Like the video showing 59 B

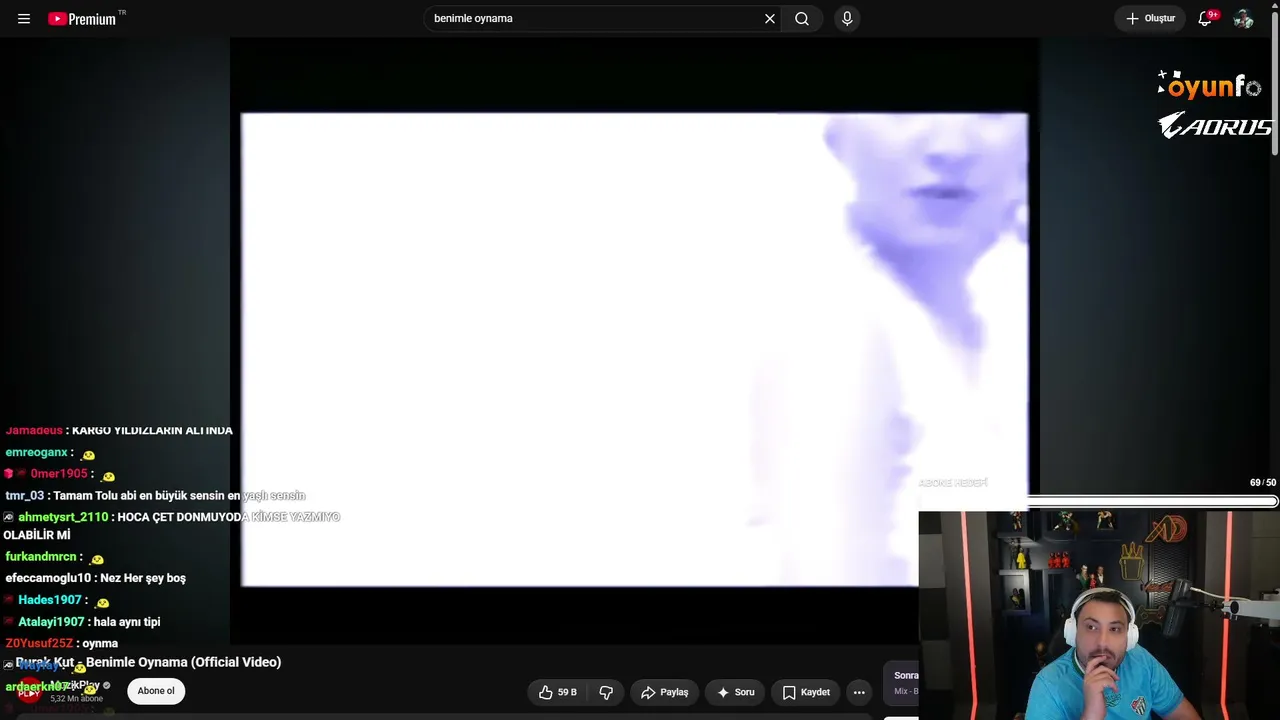point(557,692)
